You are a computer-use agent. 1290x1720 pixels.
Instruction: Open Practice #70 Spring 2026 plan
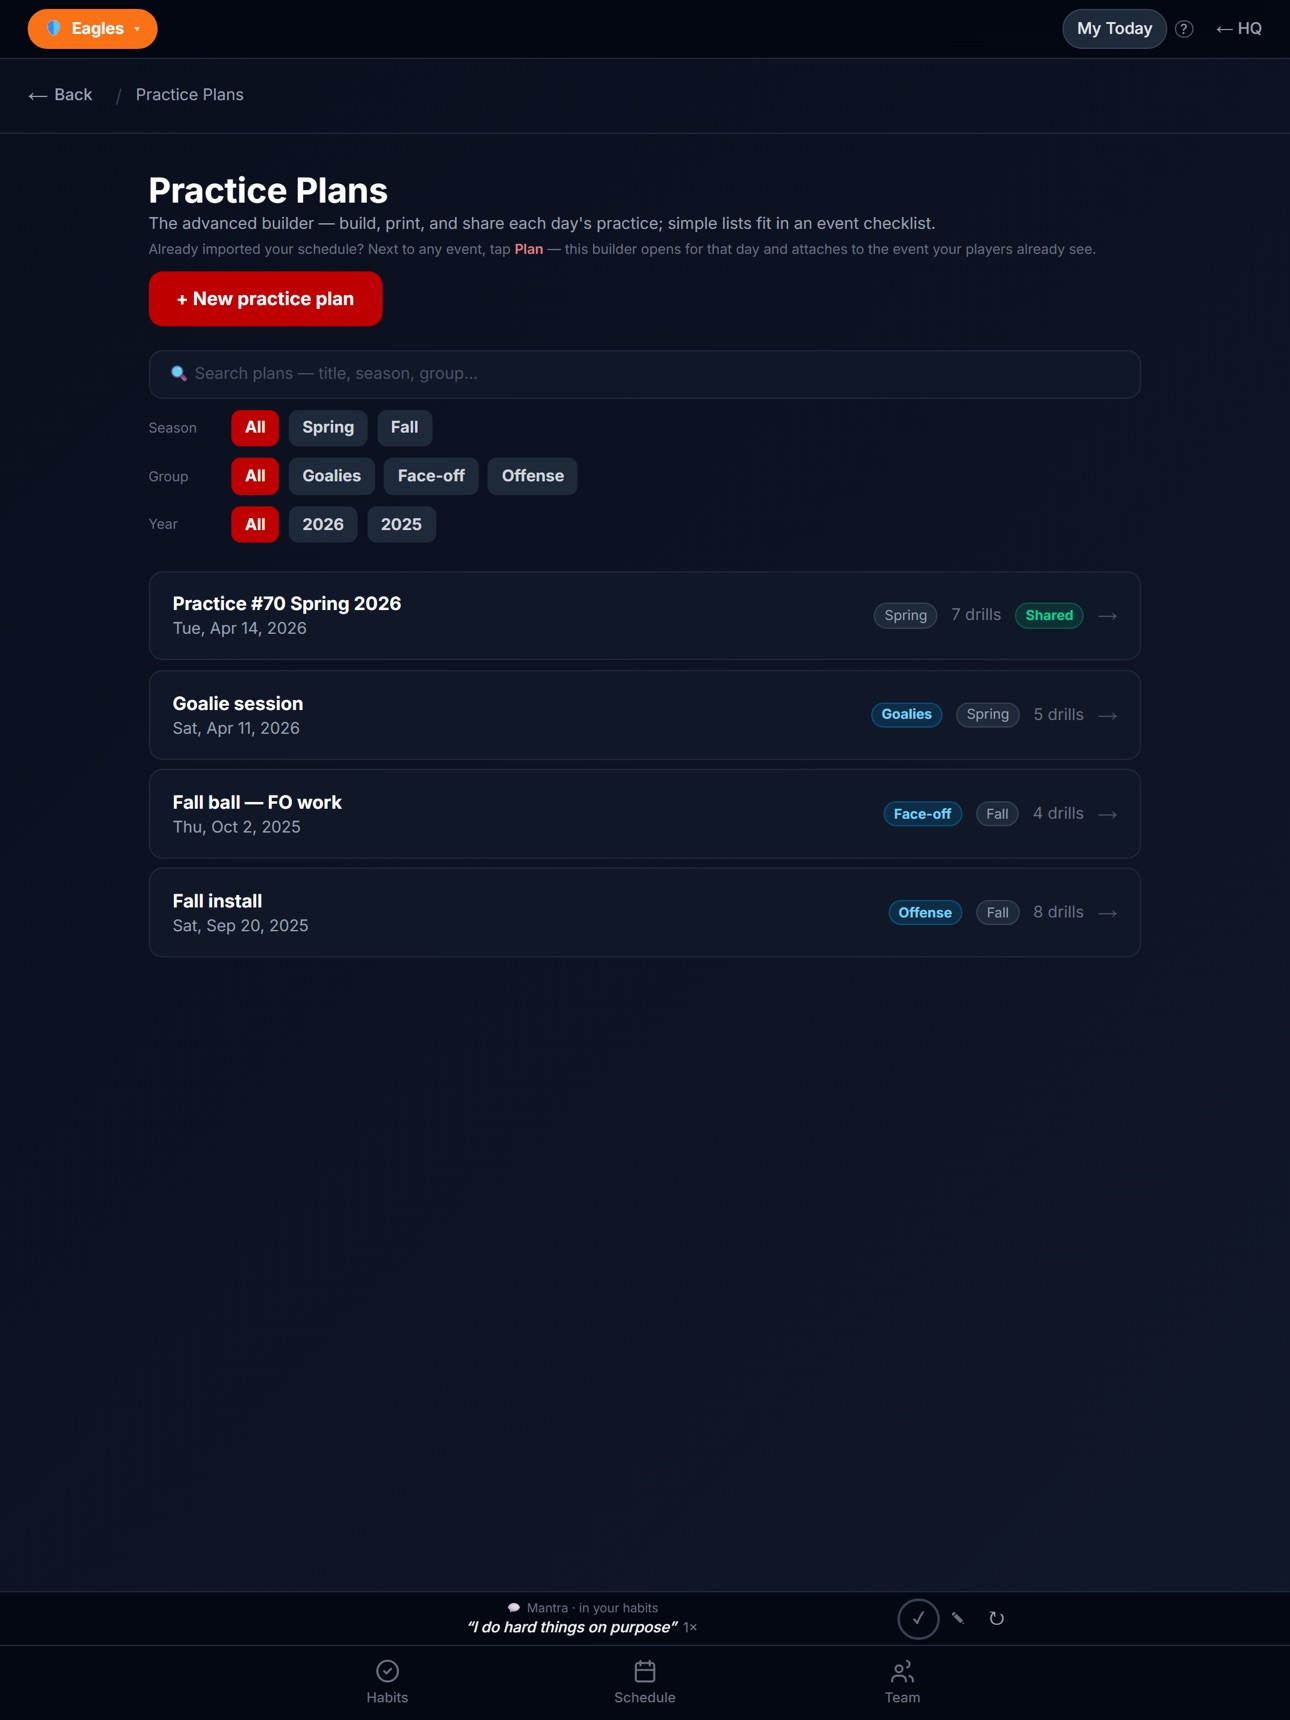click(x=645, y=616)
